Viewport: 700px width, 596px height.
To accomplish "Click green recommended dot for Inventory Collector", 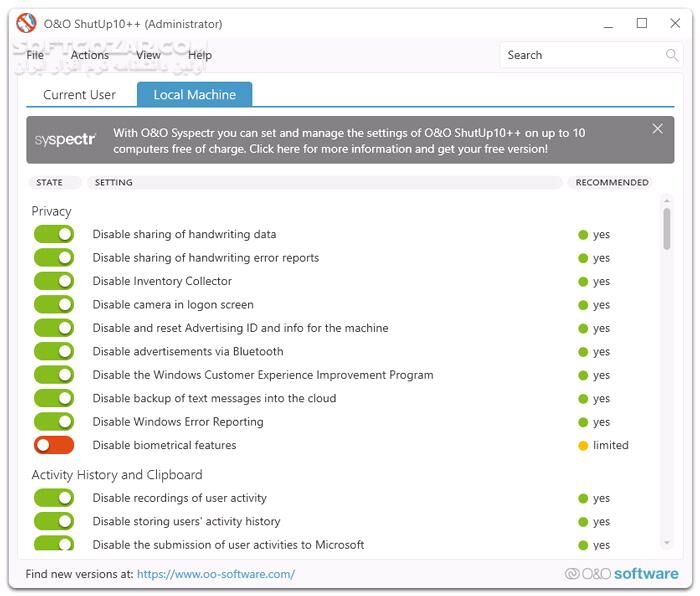I will point(583,282).
